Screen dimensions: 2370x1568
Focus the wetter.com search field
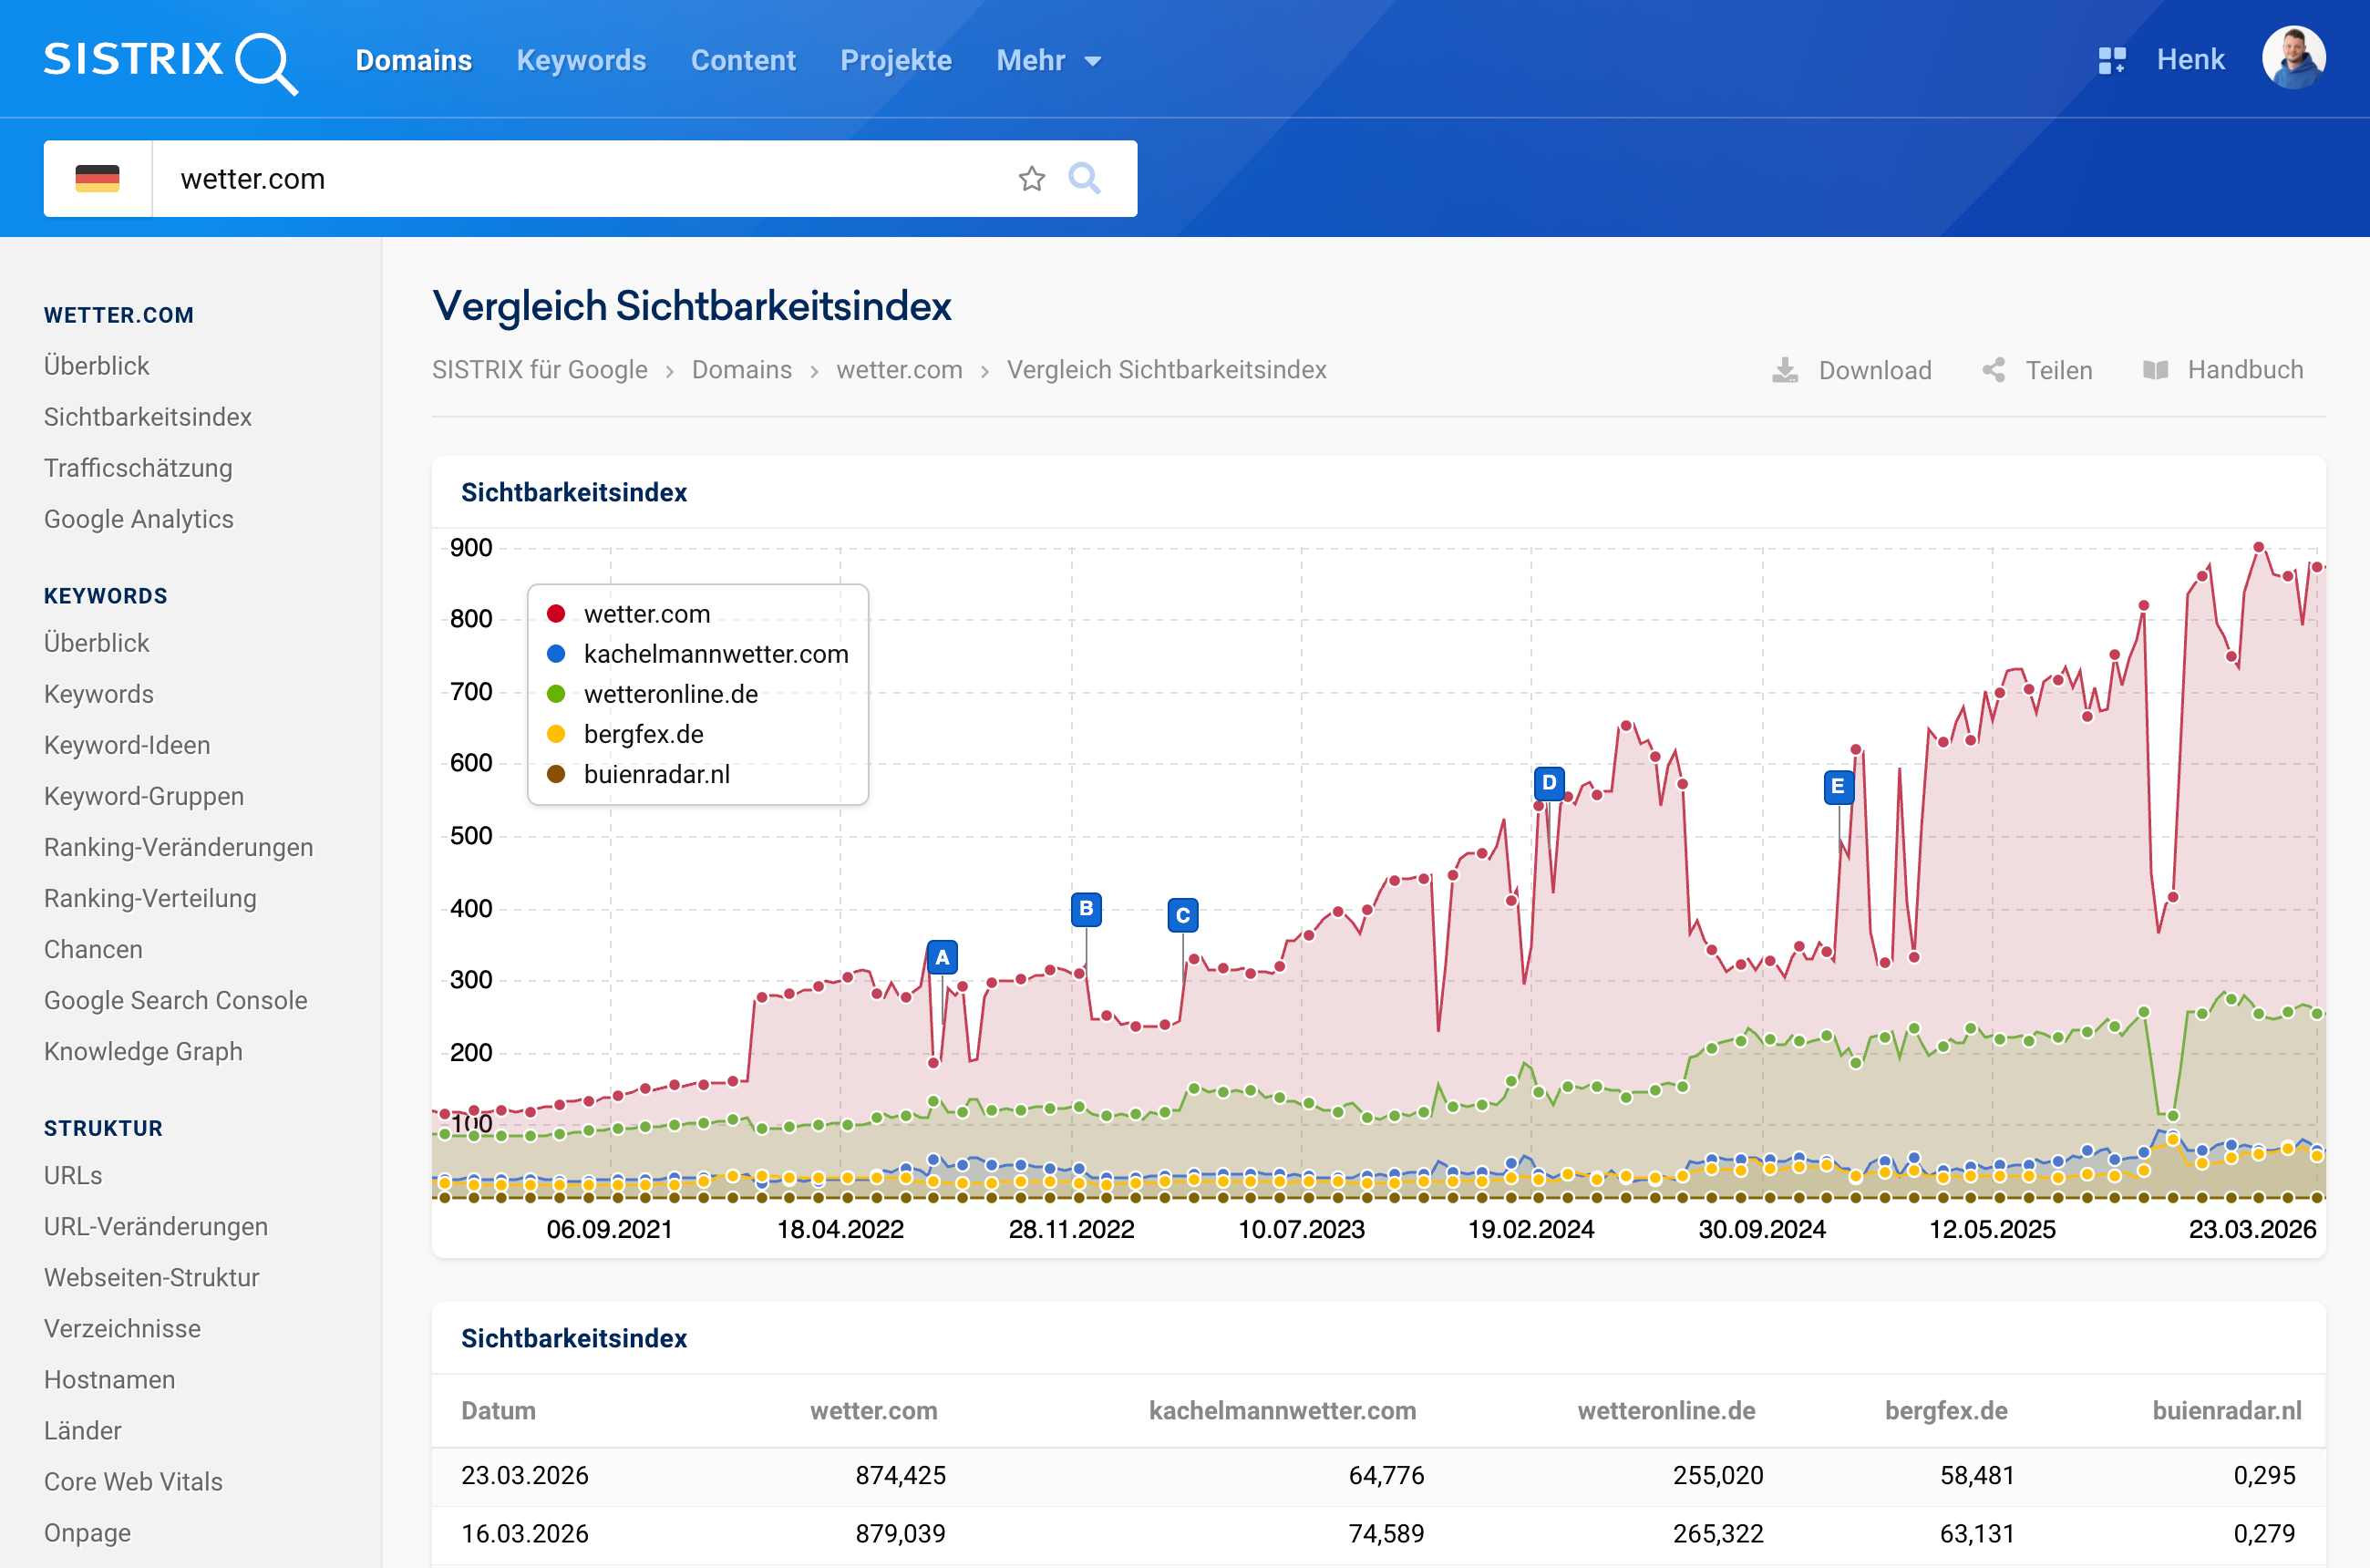[580, 179]
